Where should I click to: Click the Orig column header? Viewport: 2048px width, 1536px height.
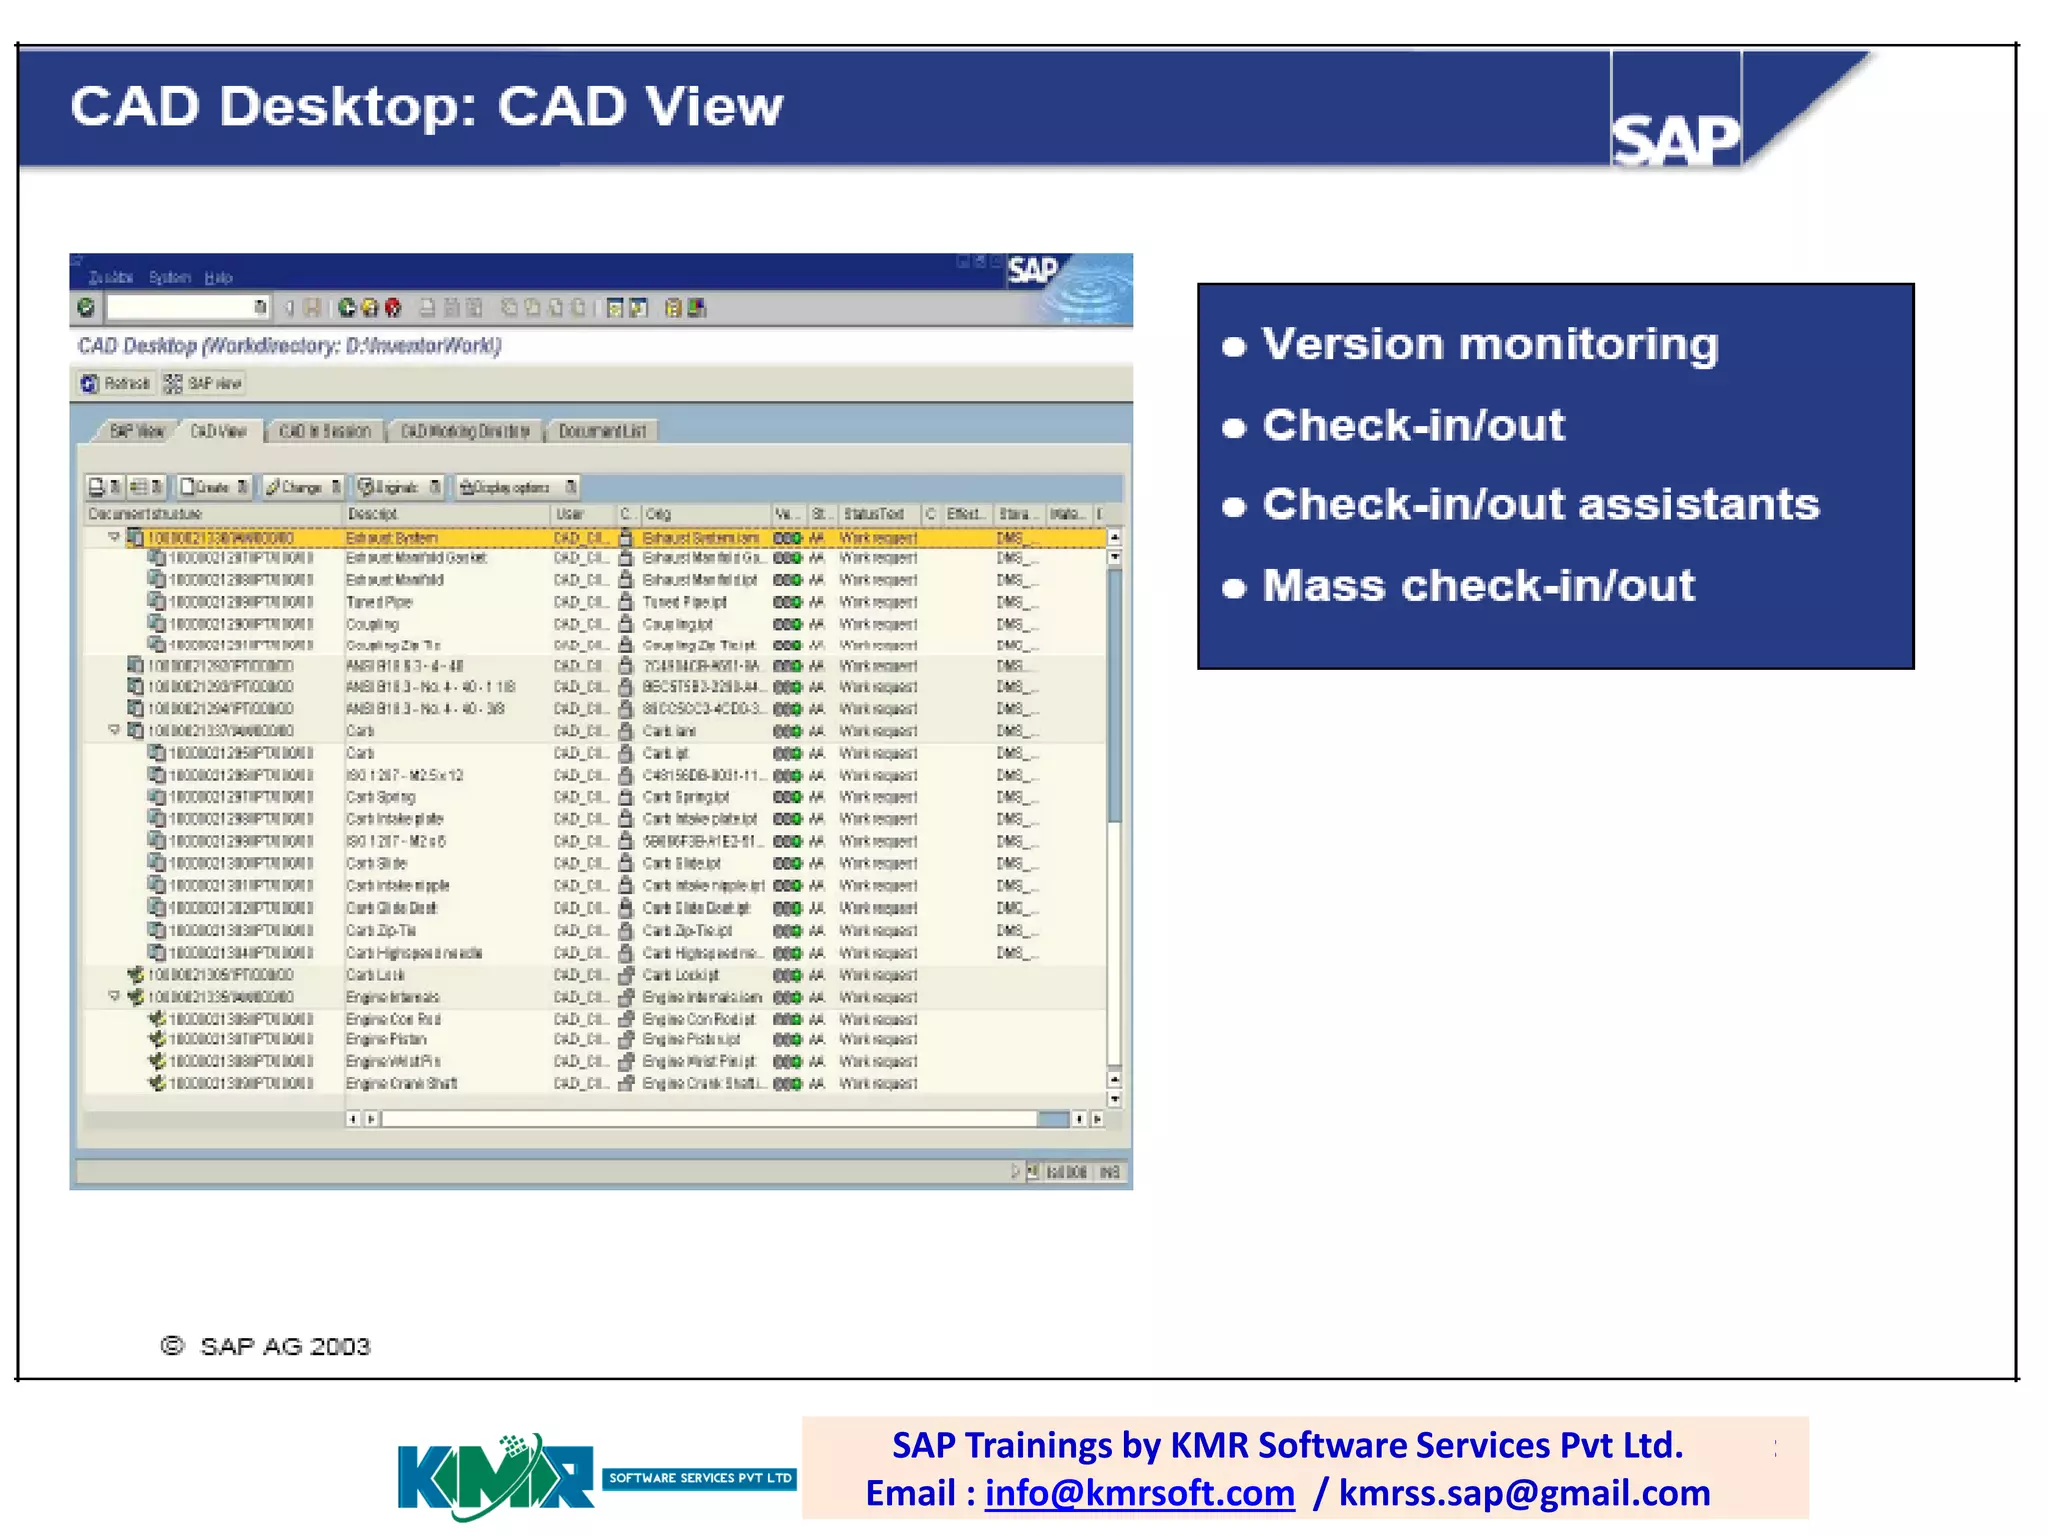click(706, 514)
